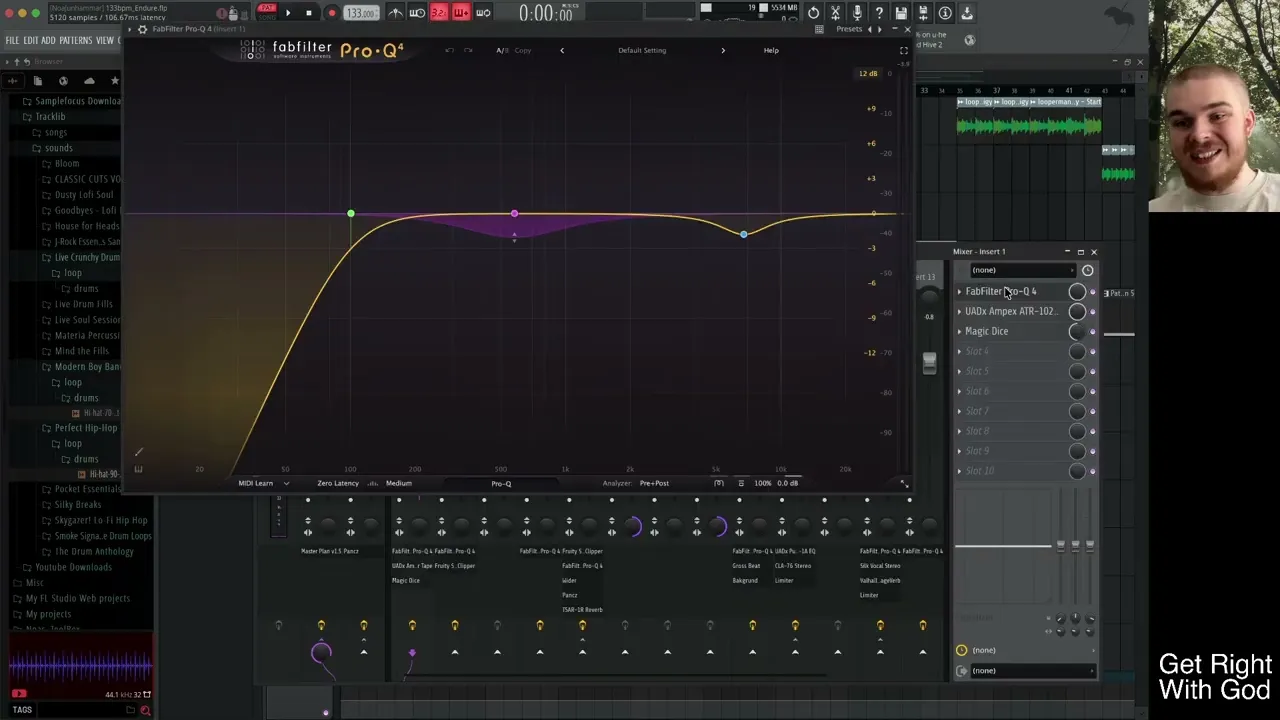Open the Pre+Post analyzer setting
Viewport: 1280px width, 720px height.
(x=654, y=483)
